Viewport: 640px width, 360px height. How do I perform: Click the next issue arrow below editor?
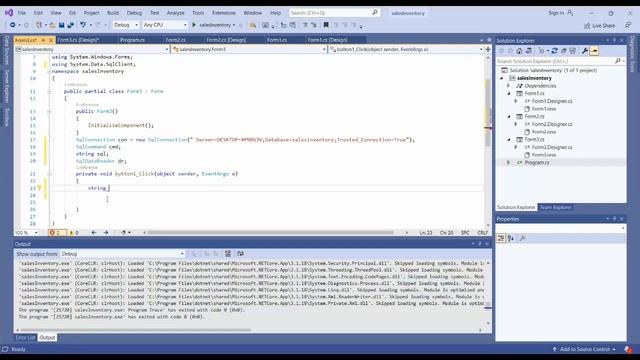pyautogui.click(x=106, y=233)
